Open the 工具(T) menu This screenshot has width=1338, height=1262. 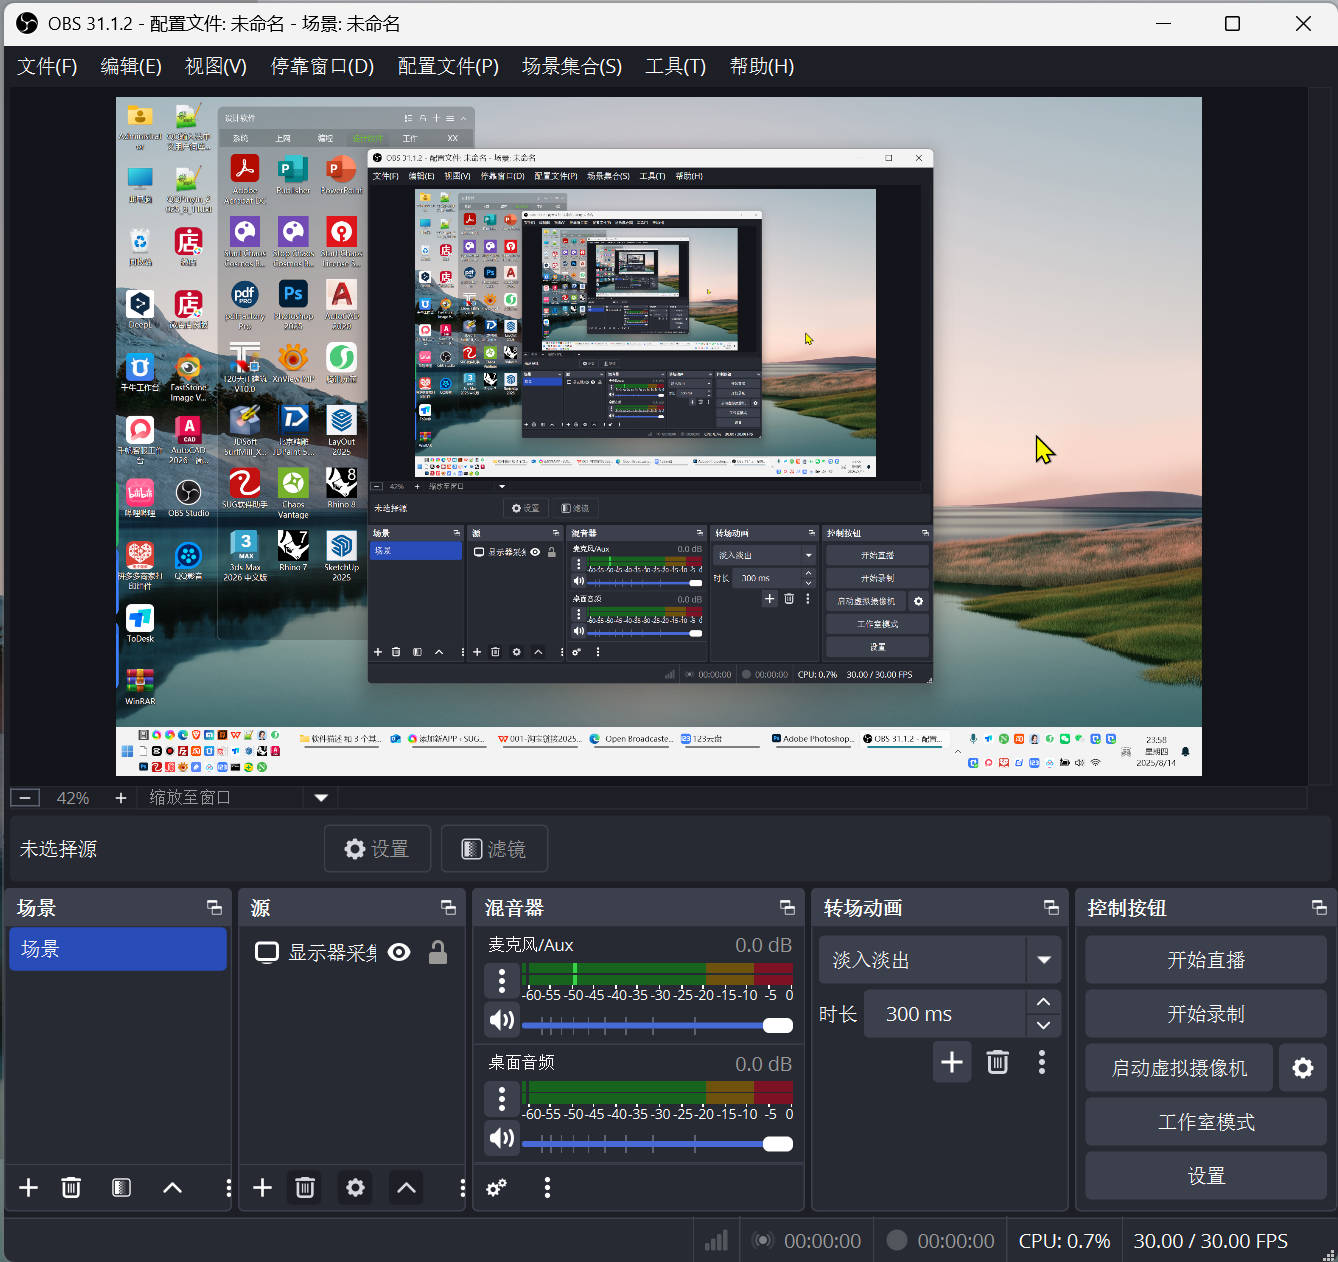pyautogui.click(x=675, y=66)
